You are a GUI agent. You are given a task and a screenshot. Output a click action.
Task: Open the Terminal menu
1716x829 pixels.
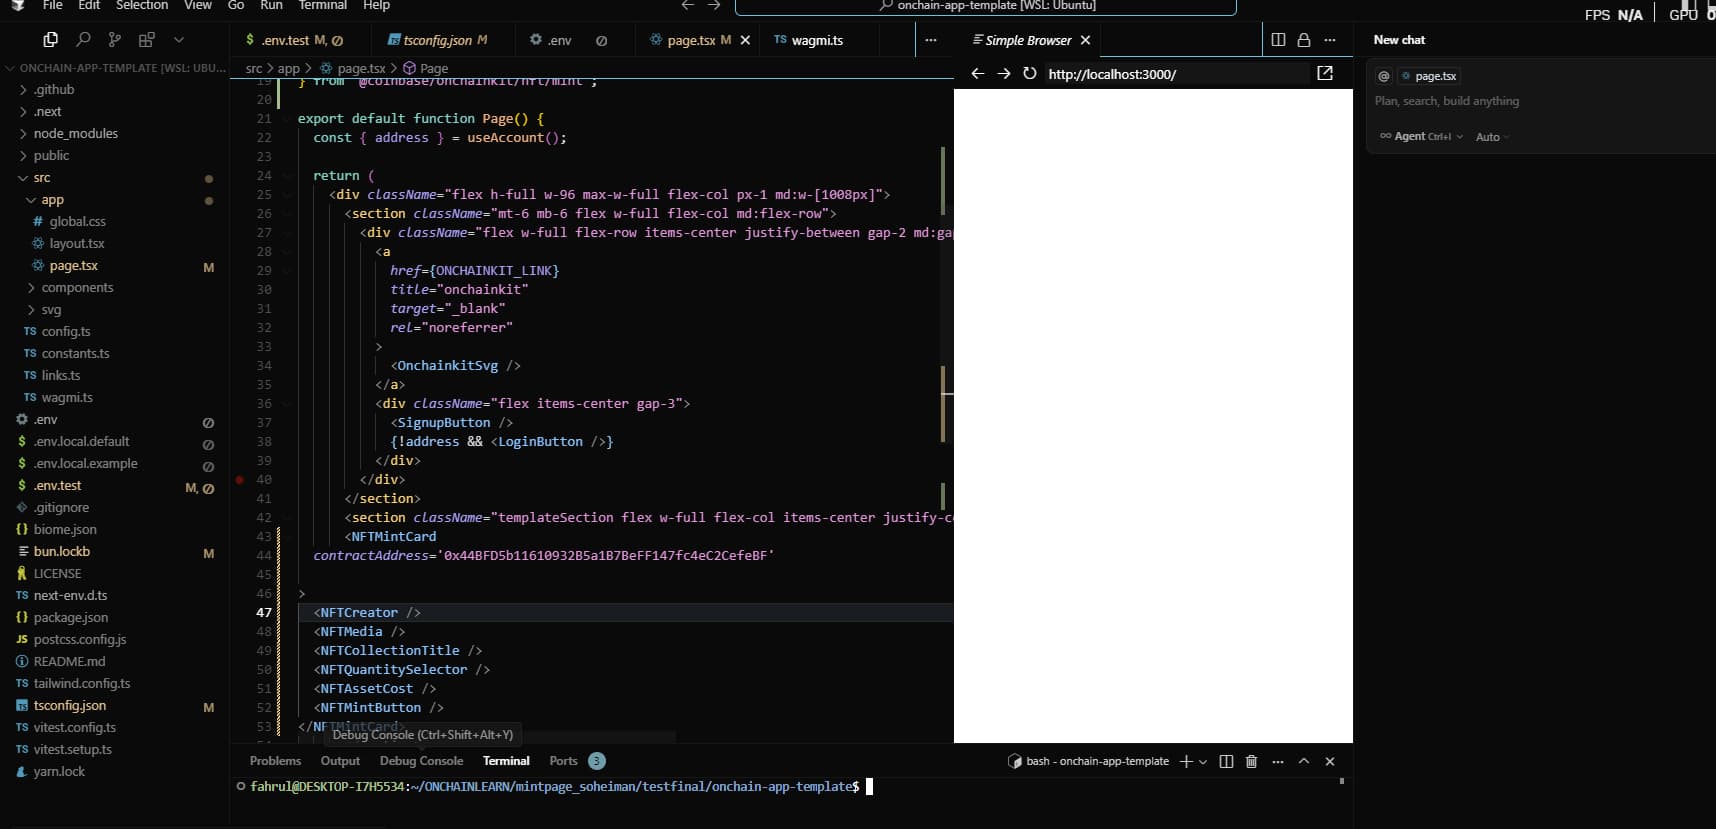click(x=322, y=6)
